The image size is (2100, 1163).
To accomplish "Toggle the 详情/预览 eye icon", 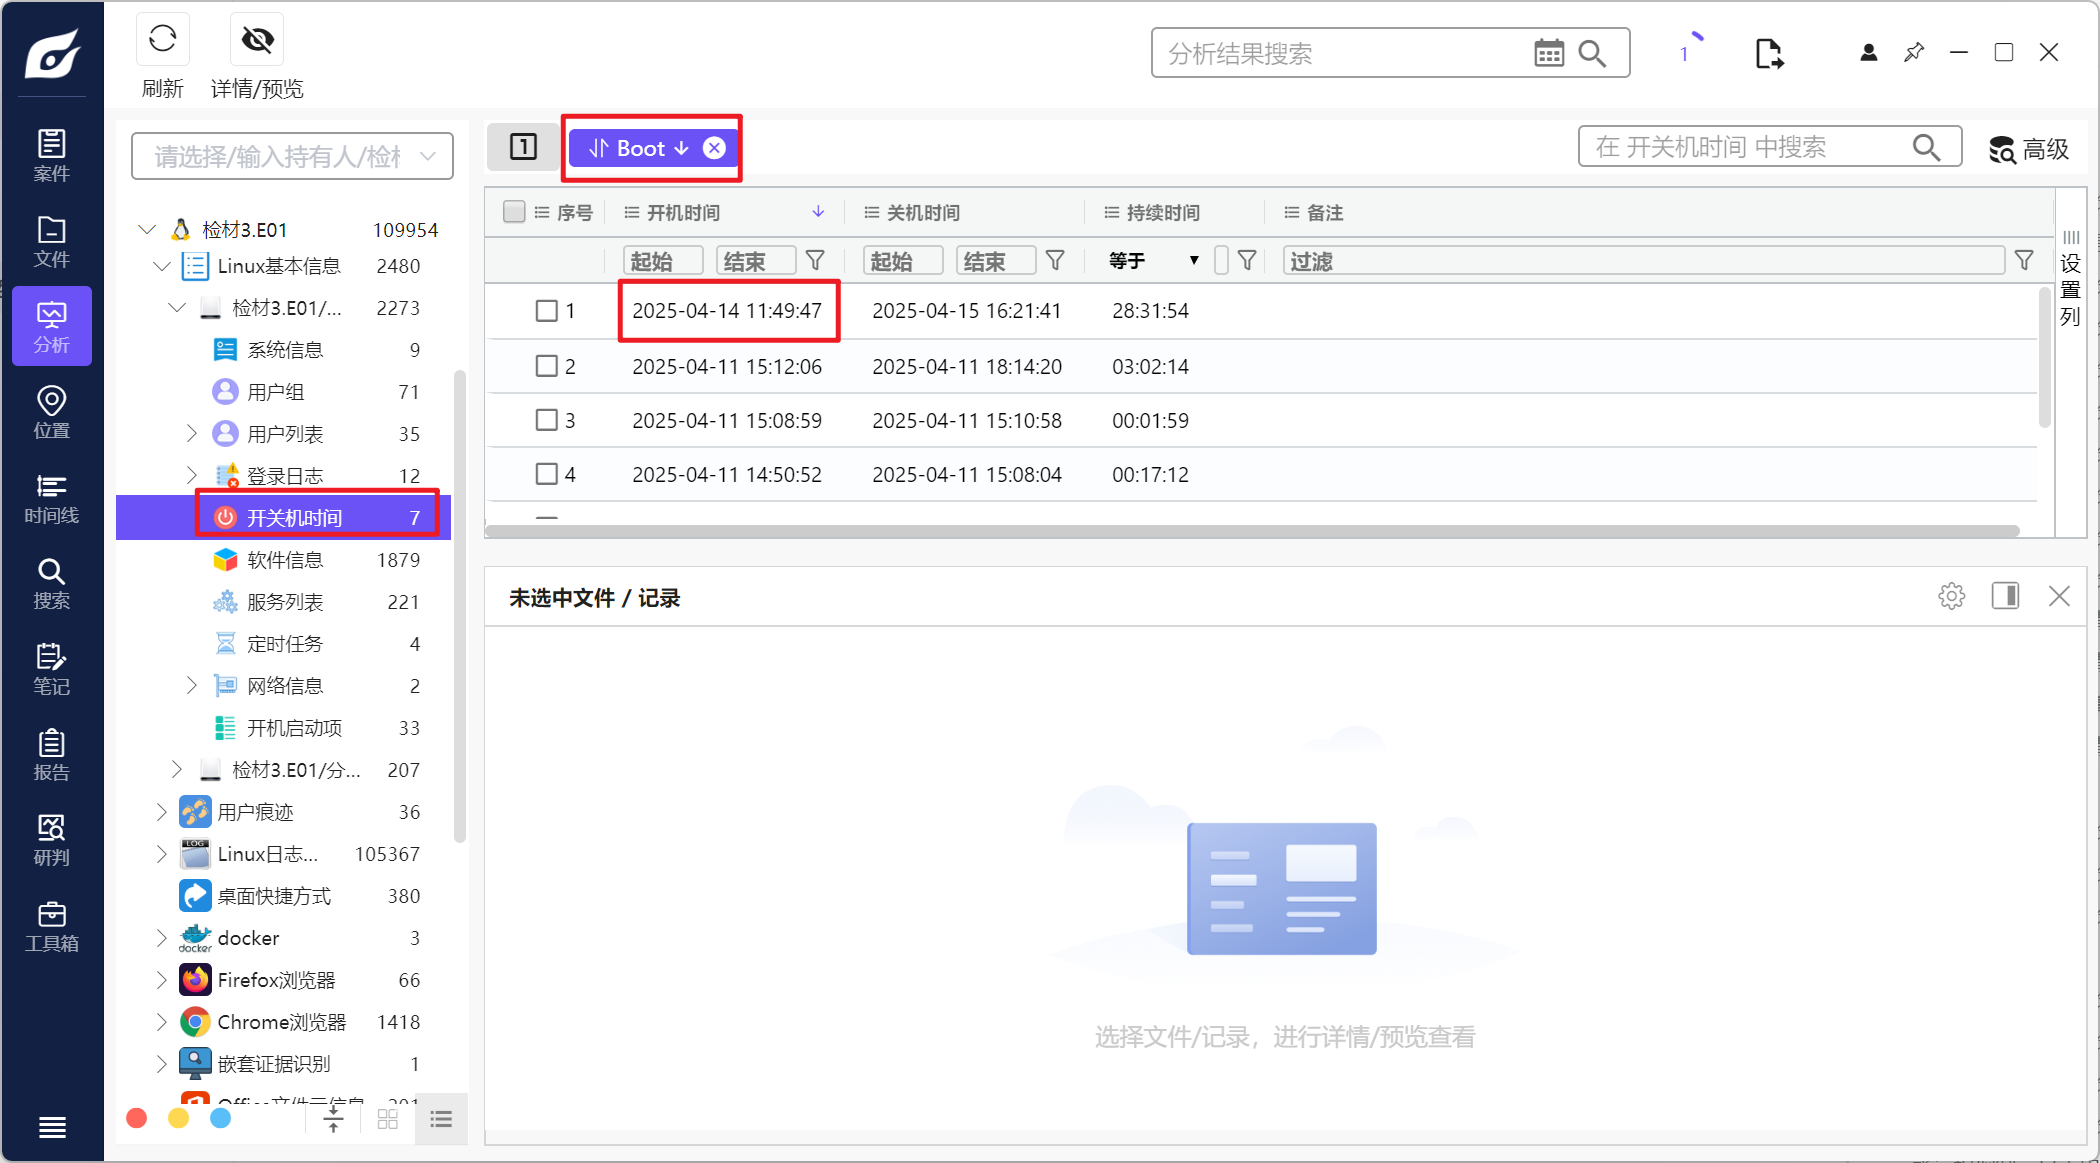I will tap(257, 40).
